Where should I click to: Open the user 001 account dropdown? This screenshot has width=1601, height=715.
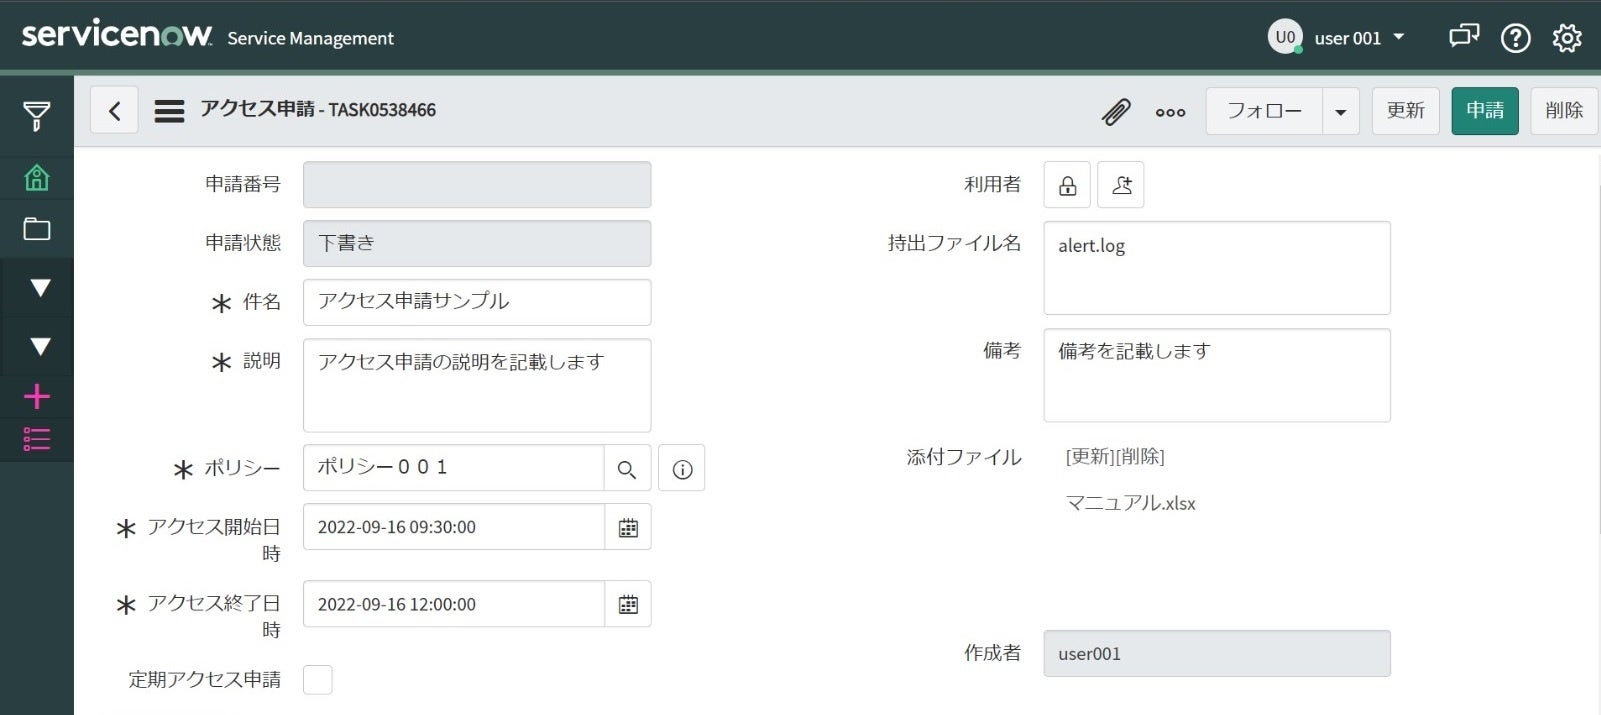click(x=1359, y=38)
